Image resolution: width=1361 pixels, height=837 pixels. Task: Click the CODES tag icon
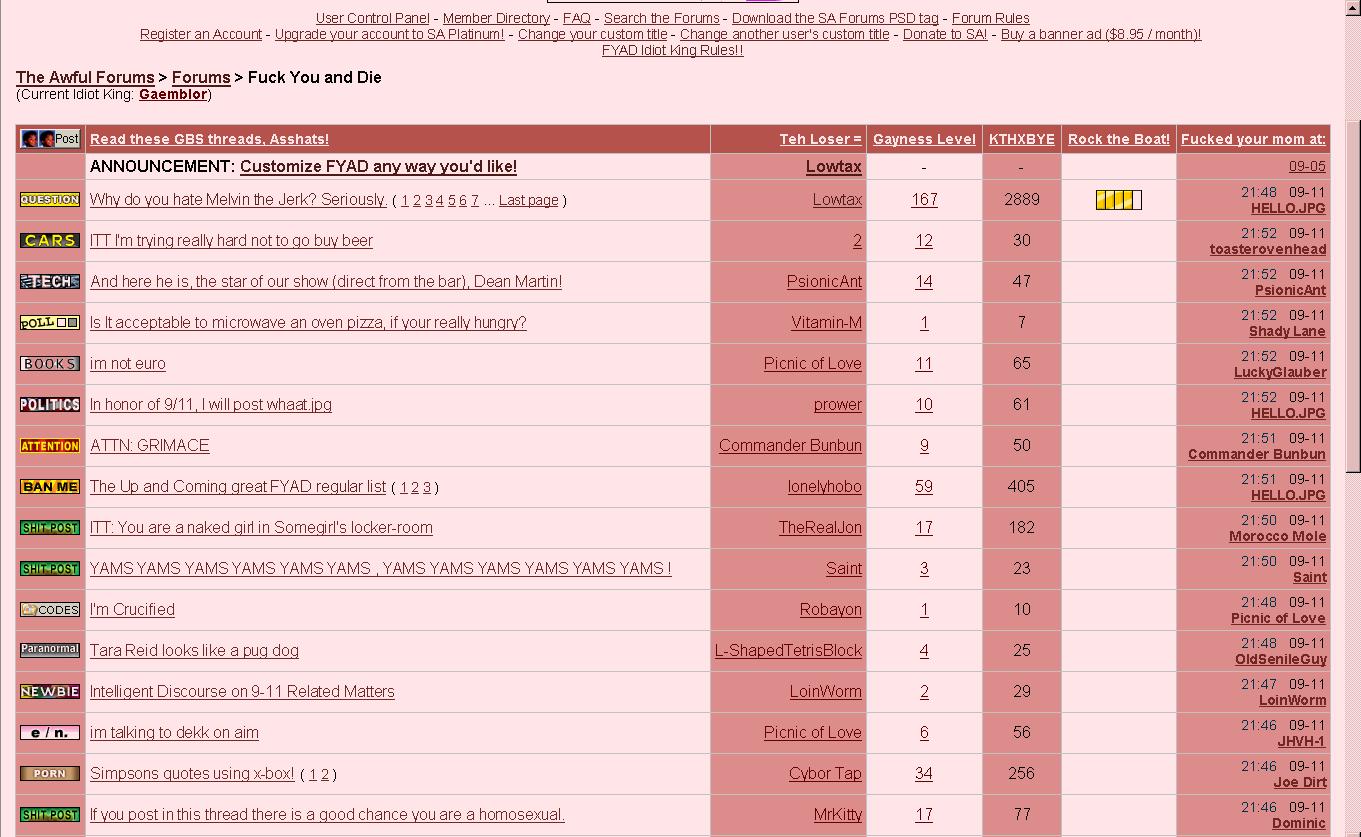coord(50,610)
